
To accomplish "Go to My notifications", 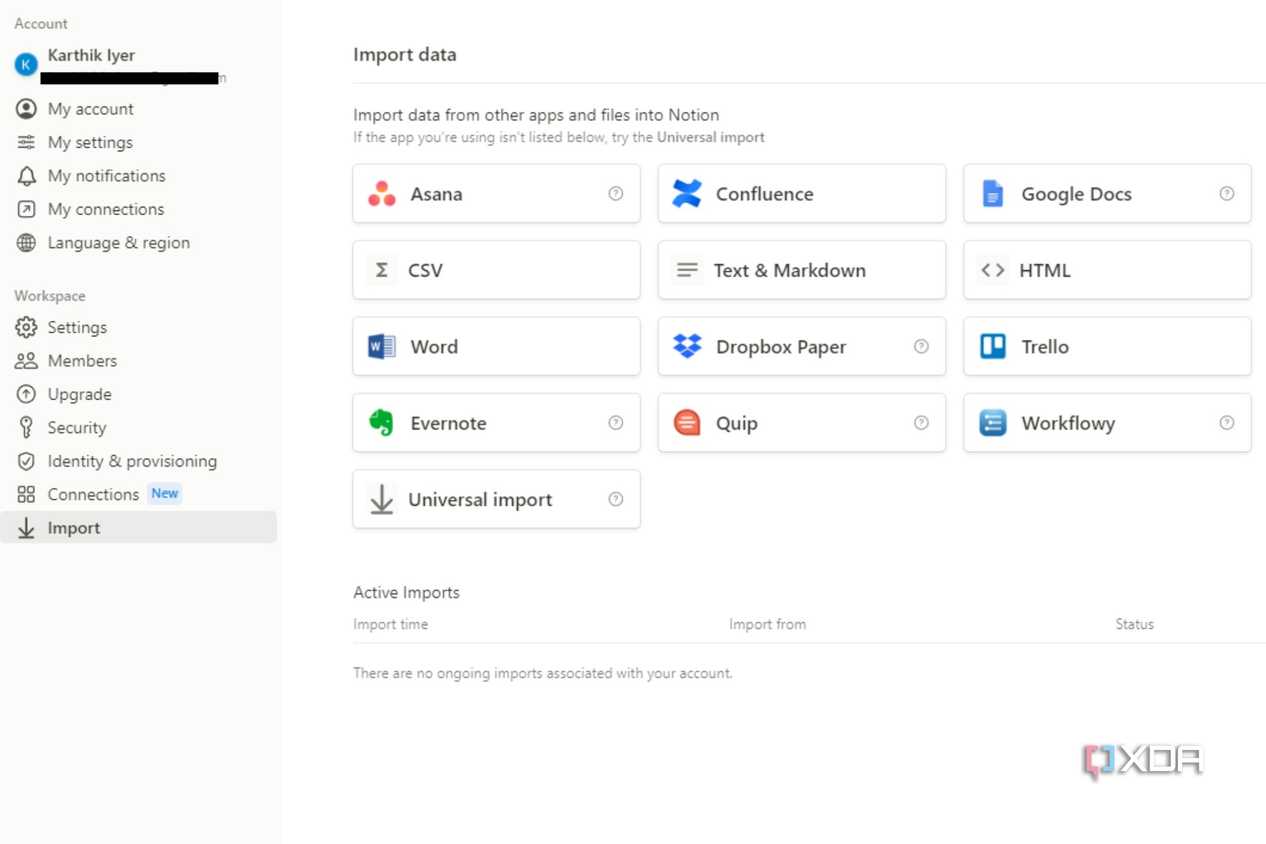I will 139,176.
